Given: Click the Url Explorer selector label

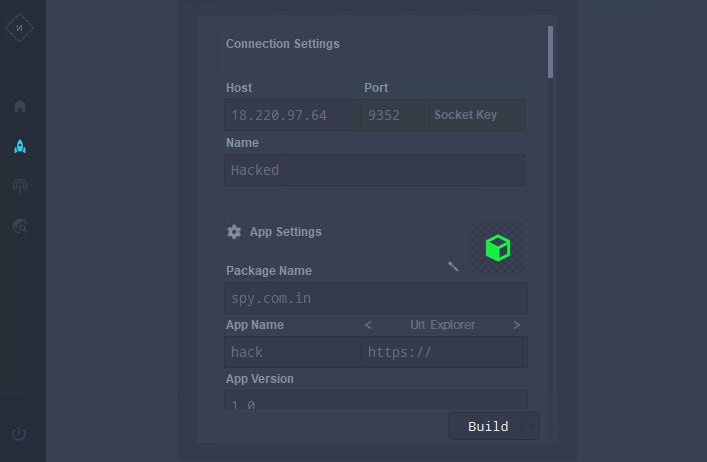Looking at the screenshot, I should (442, 325).
